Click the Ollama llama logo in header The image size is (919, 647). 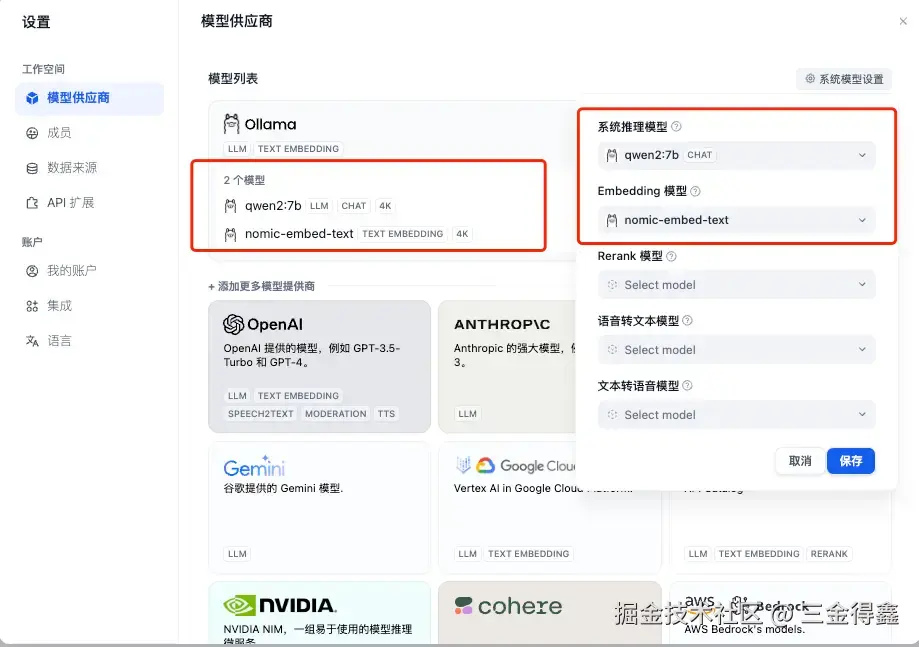point(232,124)
